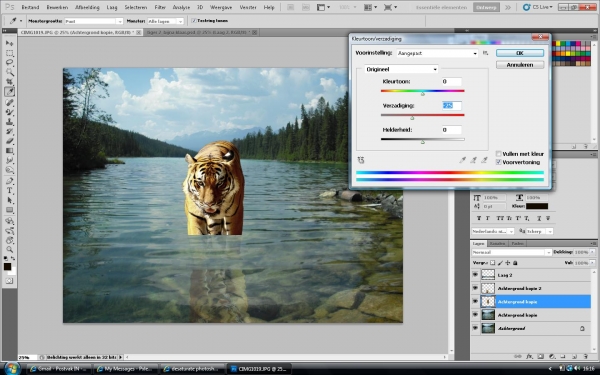
Task: Enable Vullen met kleur checkbox
Action: pos(499,154)
